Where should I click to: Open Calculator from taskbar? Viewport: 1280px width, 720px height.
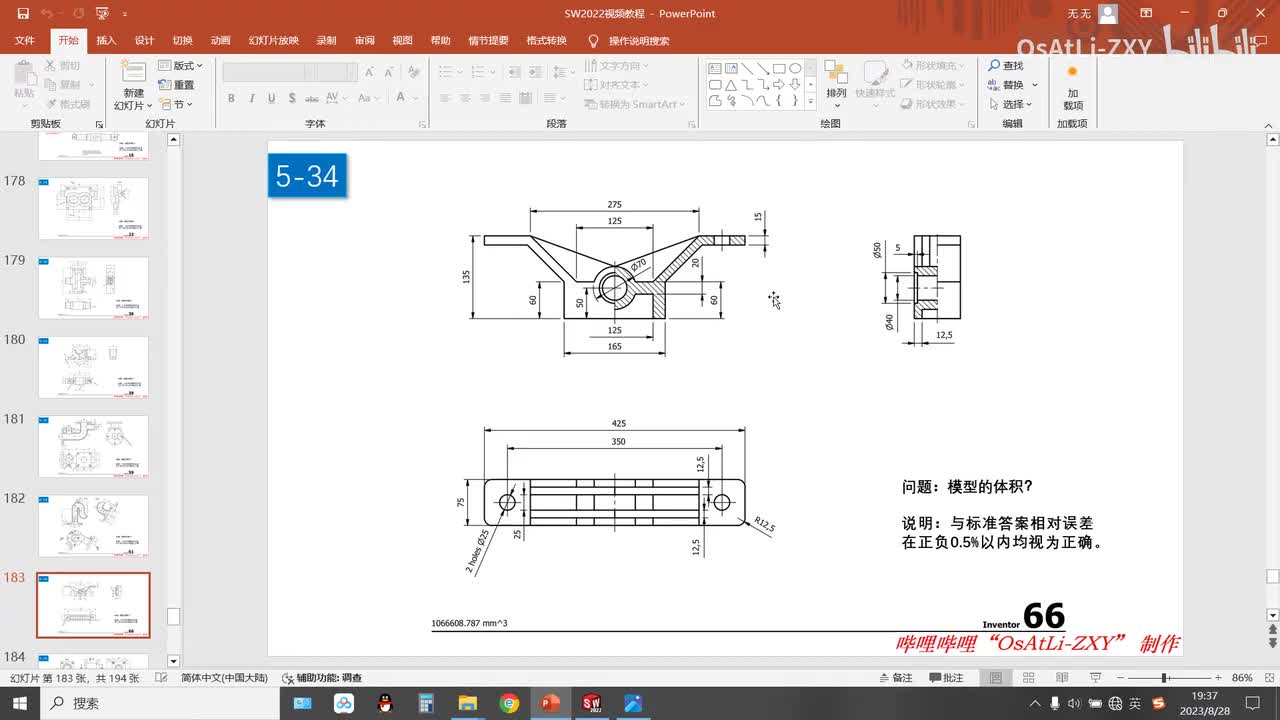(x=426, y=703)
